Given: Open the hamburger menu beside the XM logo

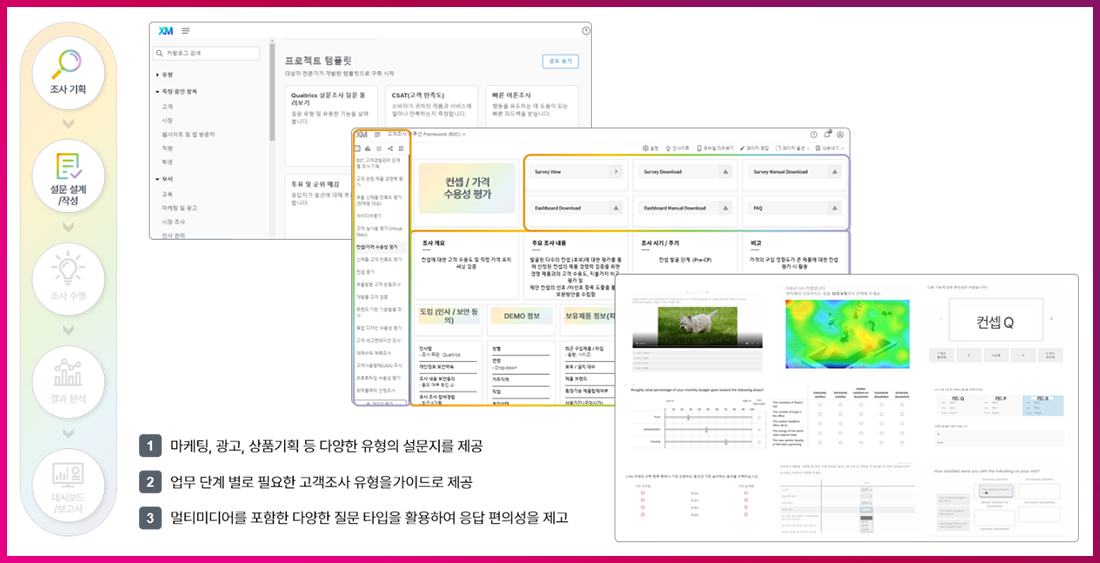Looking at the screenshot, I should [186, 32].
